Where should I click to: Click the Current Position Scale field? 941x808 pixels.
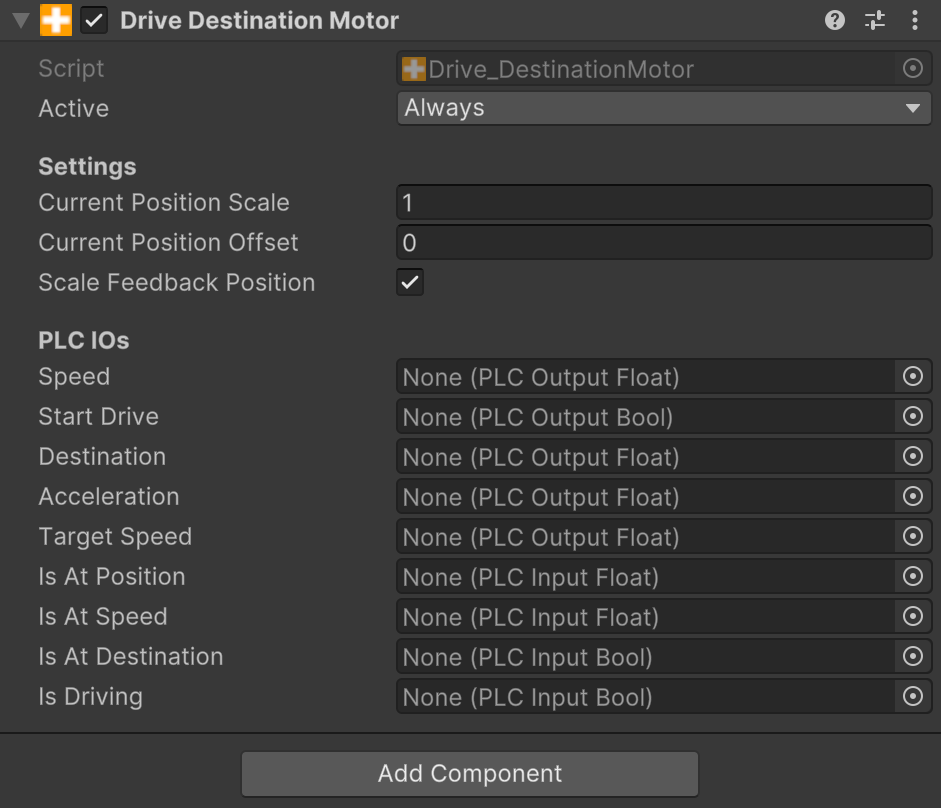click(664, 203)
